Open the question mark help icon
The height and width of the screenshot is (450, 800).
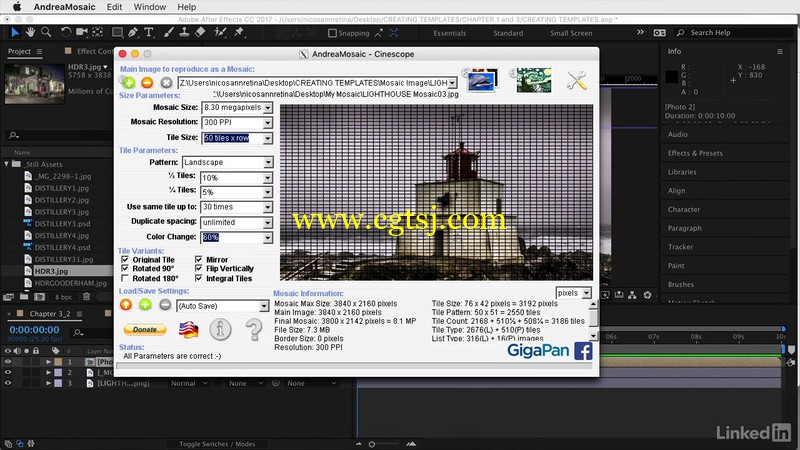pyautogui.click(x=254, y=330)
